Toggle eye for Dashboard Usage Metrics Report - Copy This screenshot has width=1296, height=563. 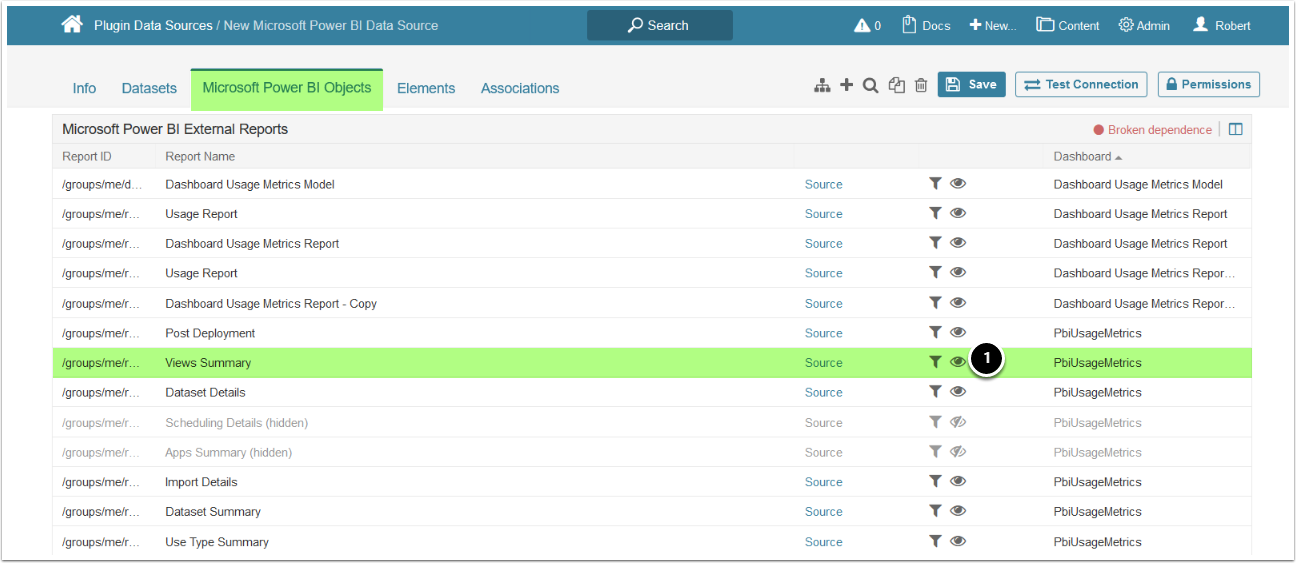tap(958, 302)
